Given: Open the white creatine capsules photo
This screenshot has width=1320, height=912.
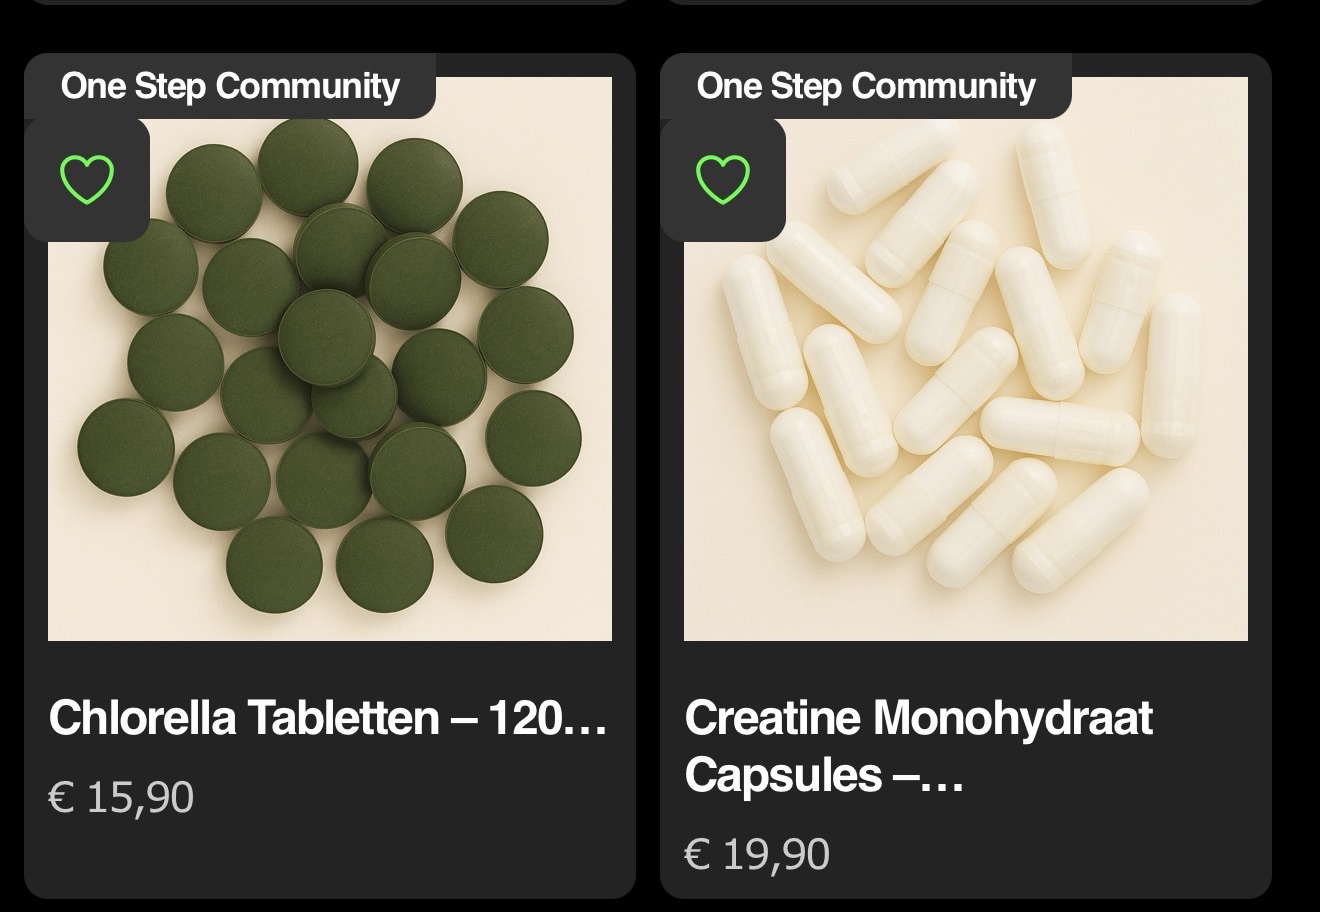Looking at the screenshot, I should tap(965, 400).
